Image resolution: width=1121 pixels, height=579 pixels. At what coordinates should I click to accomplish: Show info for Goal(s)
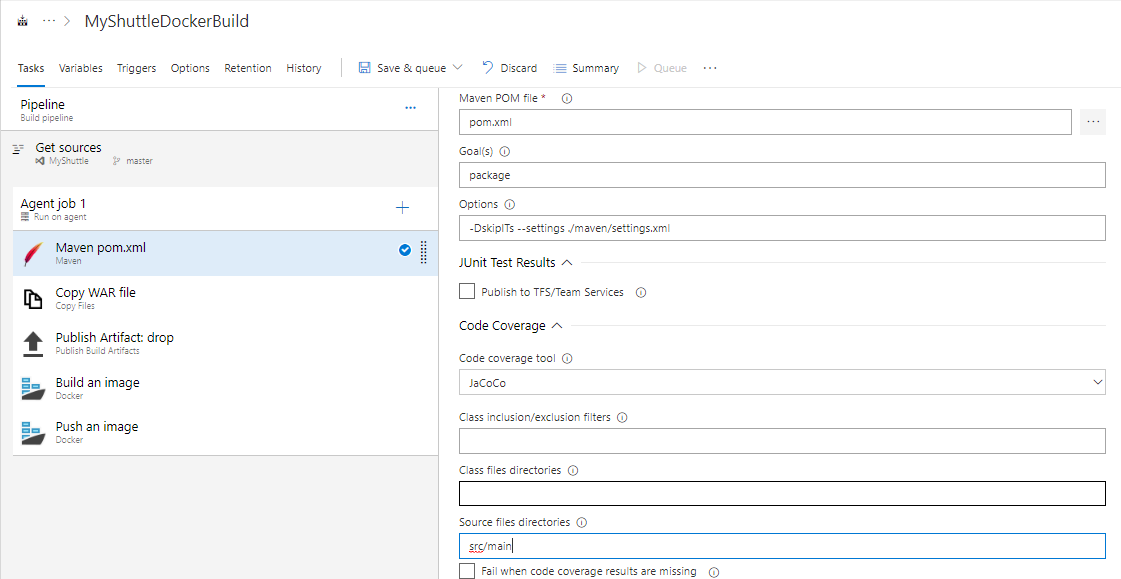coord(505,152)
